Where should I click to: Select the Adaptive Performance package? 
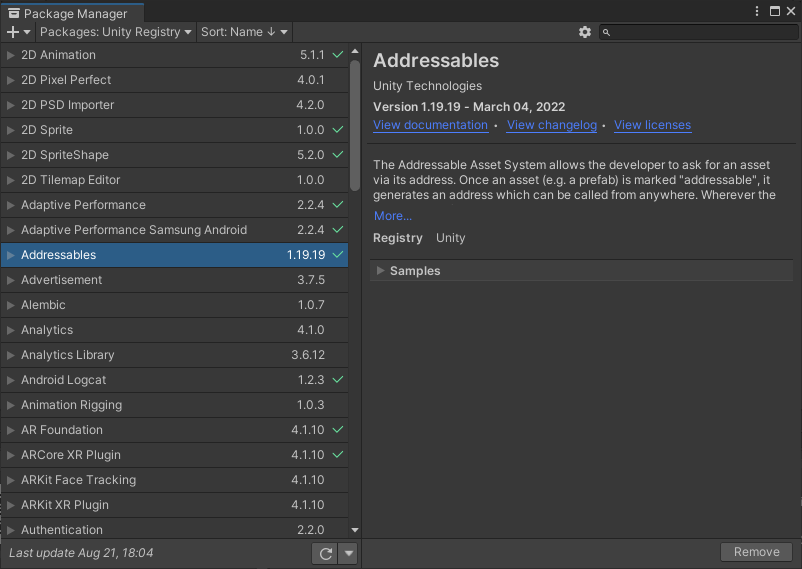pyautogui.click(x=174, y=205)
